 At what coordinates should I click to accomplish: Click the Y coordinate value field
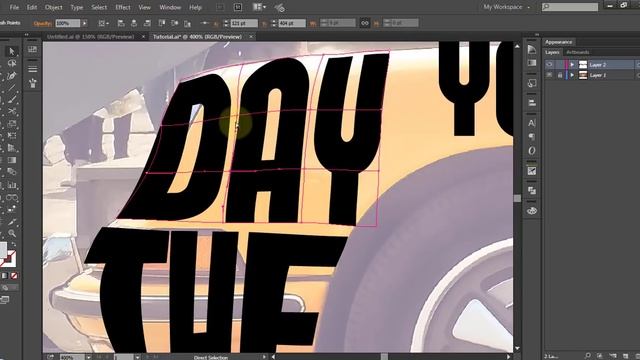click(292, 23)
